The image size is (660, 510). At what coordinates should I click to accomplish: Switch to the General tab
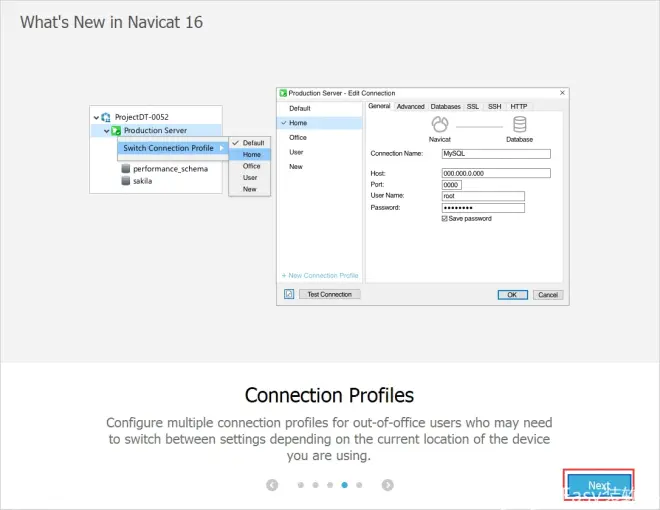pos(379,106)
